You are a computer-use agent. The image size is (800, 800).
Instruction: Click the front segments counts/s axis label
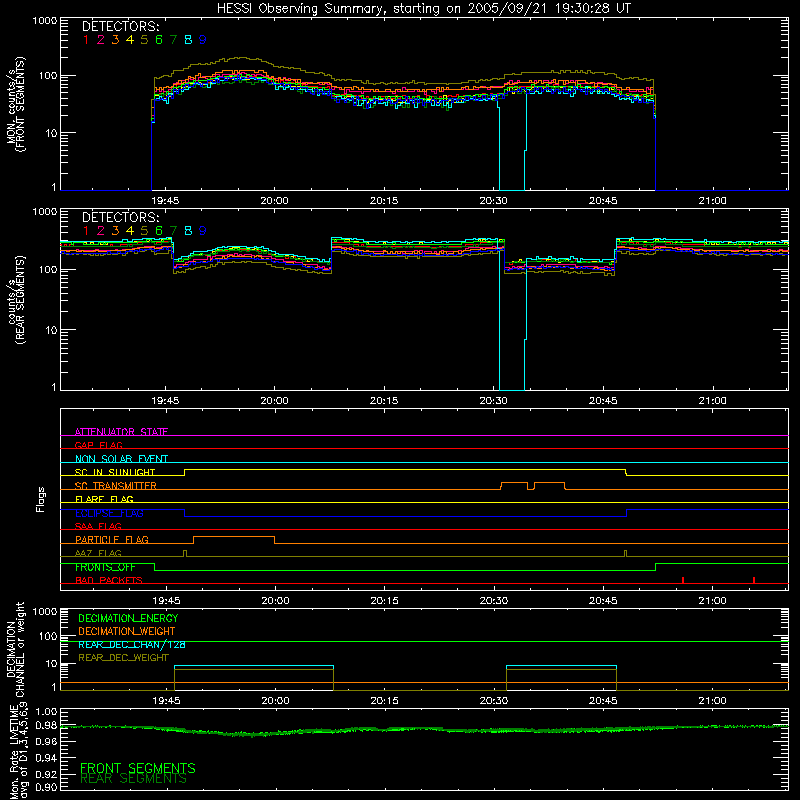coord(16,105)
